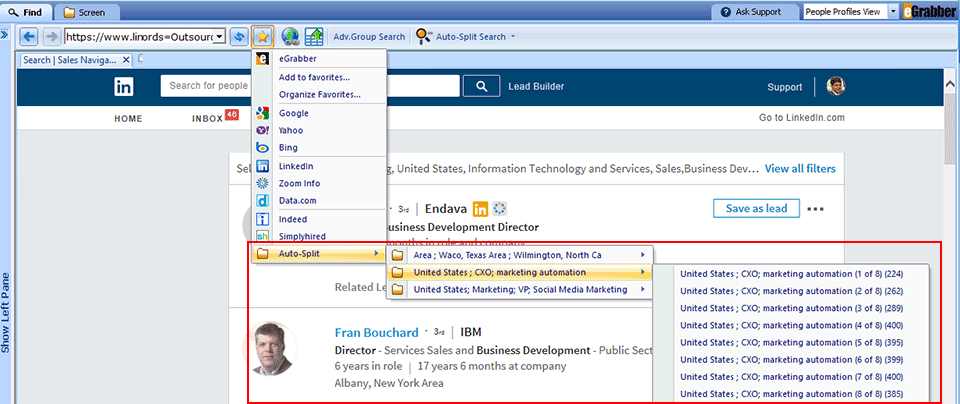Open the People Profiles View dropdown

(893, 12)
